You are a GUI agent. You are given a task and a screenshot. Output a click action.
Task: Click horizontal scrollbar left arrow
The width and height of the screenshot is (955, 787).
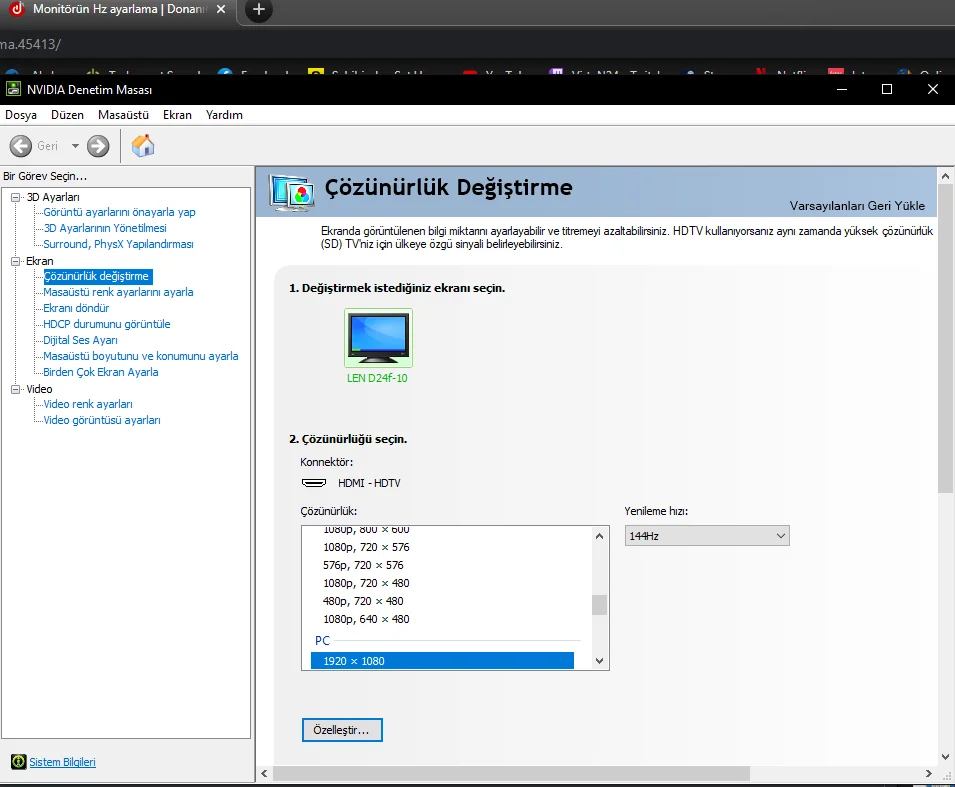[264, 774]
